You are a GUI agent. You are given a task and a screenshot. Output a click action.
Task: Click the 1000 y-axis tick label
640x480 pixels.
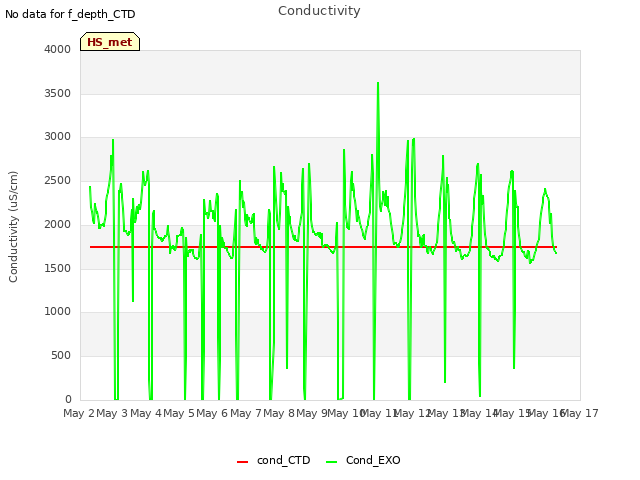(x=58, y=312)
